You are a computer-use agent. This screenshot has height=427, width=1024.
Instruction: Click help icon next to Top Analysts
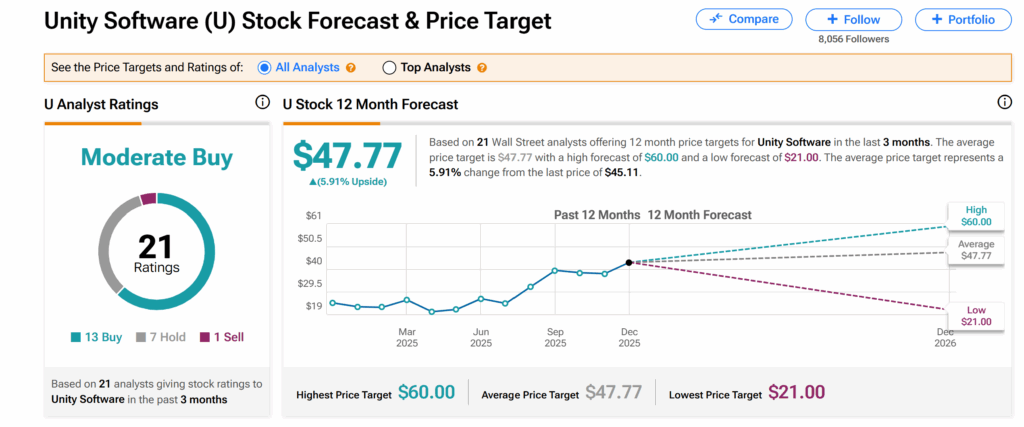pyautogui.click(x=482, y=68)
